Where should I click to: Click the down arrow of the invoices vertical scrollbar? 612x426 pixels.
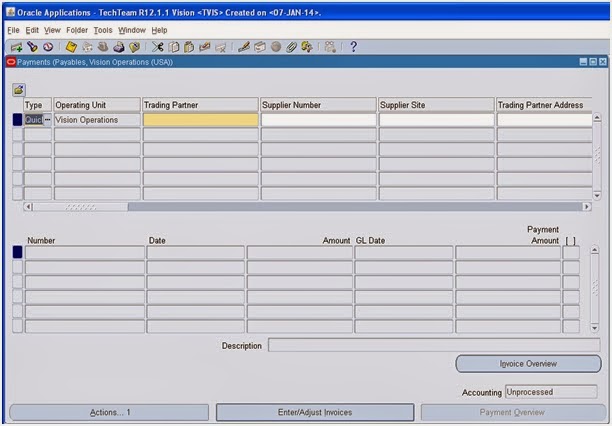tap(594, 328)
